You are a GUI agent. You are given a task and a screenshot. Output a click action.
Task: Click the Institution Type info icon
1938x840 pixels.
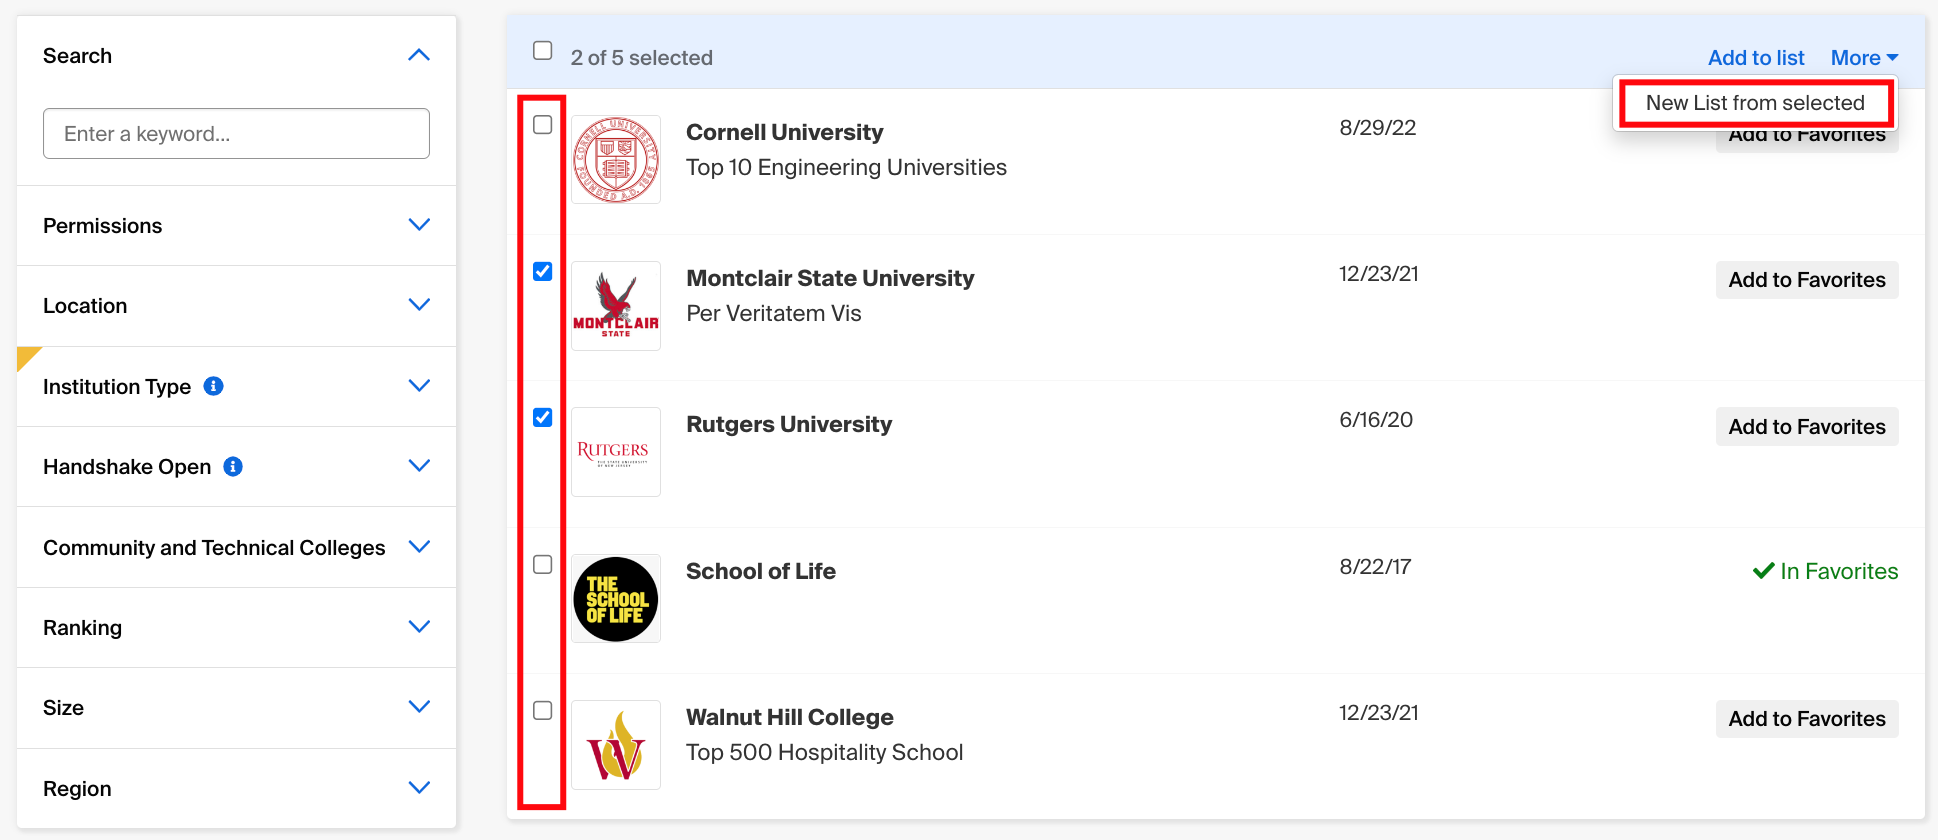click(213, 386)
